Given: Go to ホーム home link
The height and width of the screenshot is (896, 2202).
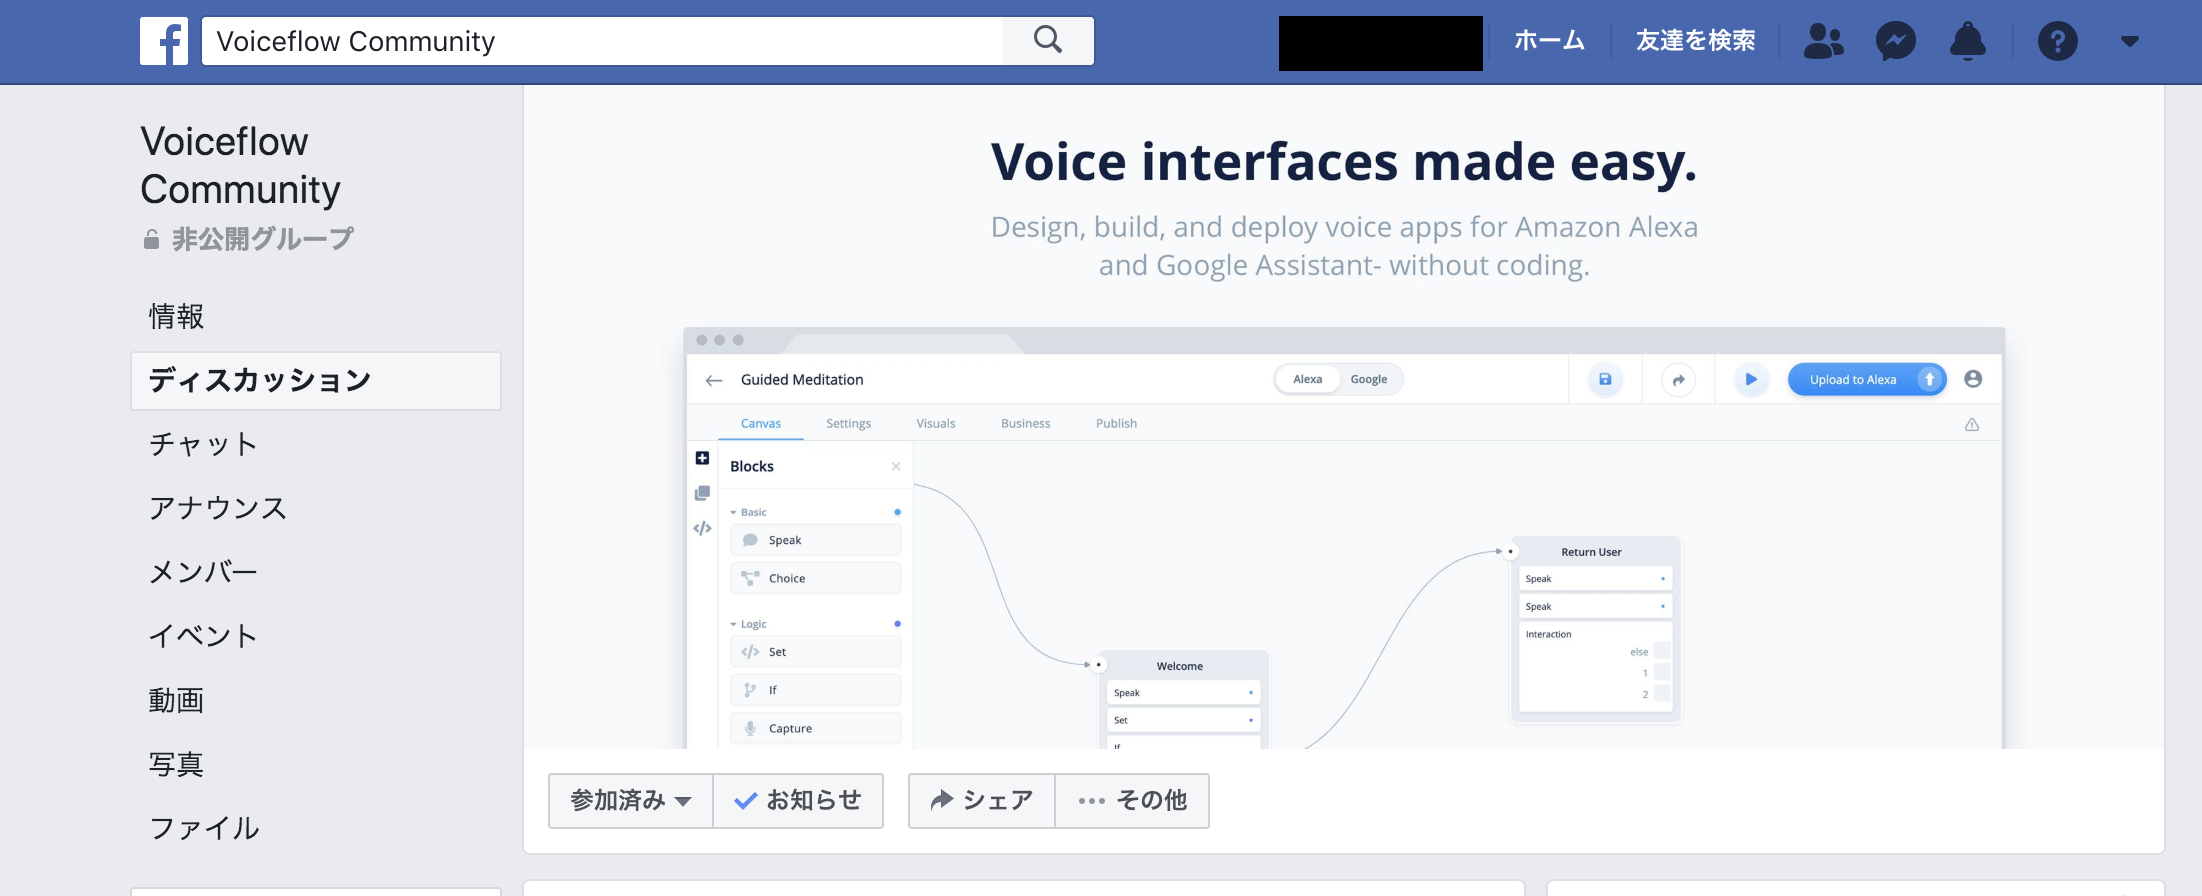Looking at the screenshot, I should 1549,41.
